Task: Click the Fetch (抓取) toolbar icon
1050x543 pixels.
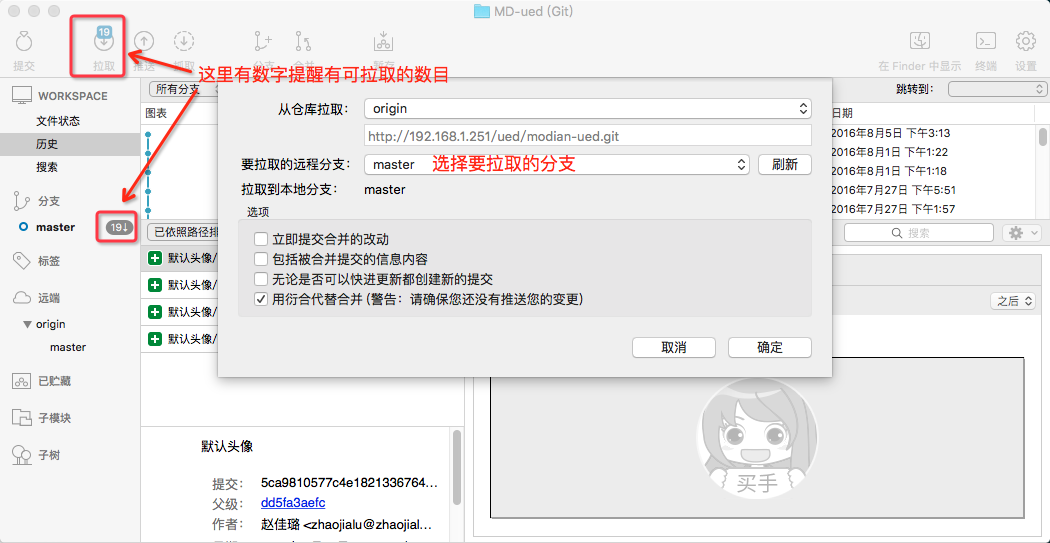Action: pos(183,42)
